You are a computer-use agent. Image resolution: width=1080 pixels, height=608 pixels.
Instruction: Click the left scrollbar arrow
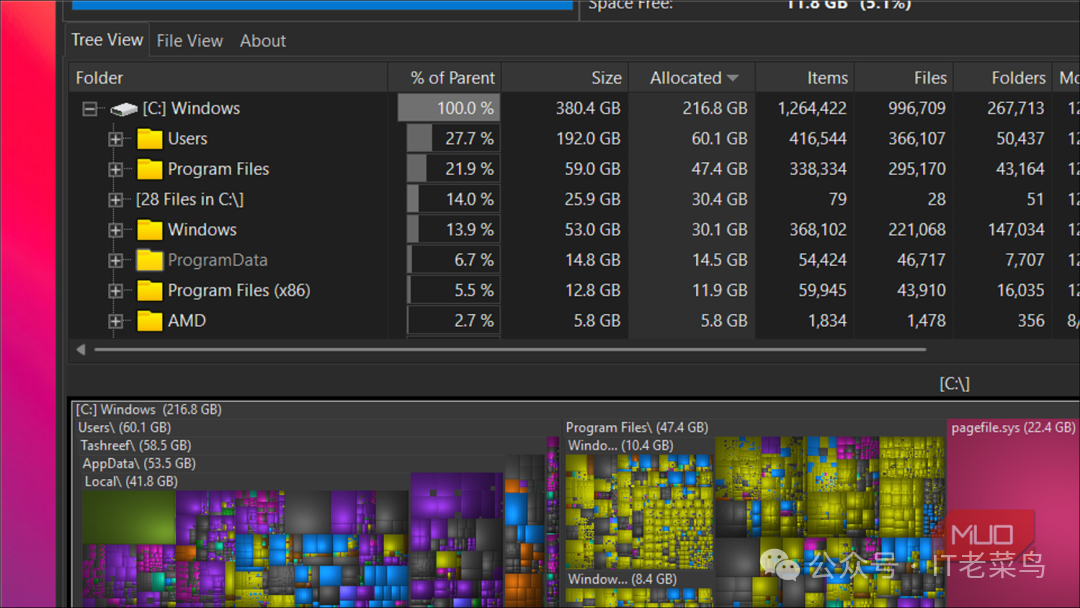click(x=80, y=350)
